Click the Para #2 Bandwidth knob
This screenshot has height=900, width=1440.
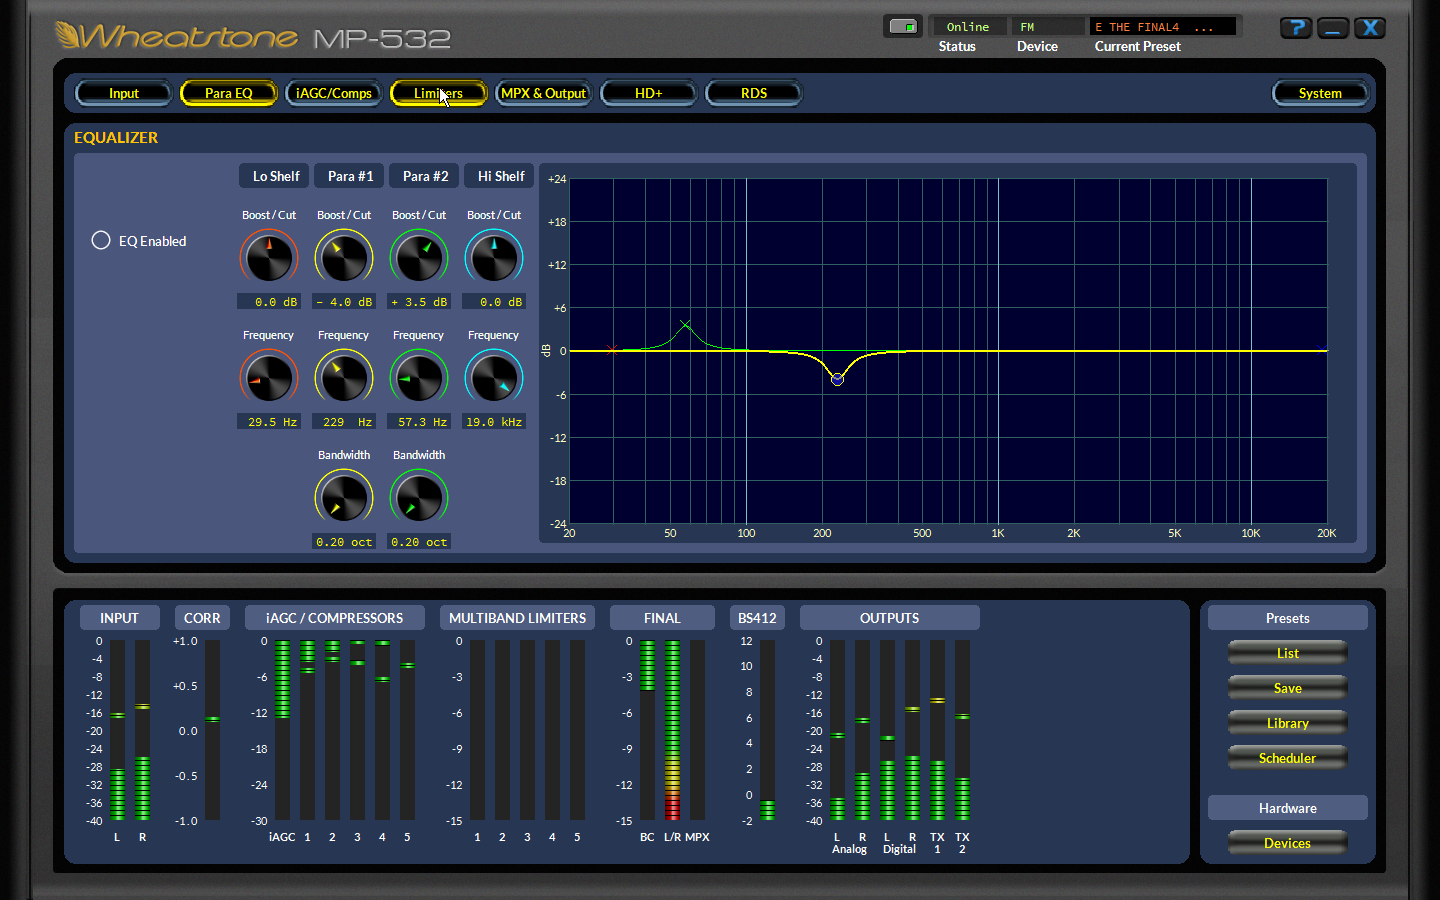point(419,497)
